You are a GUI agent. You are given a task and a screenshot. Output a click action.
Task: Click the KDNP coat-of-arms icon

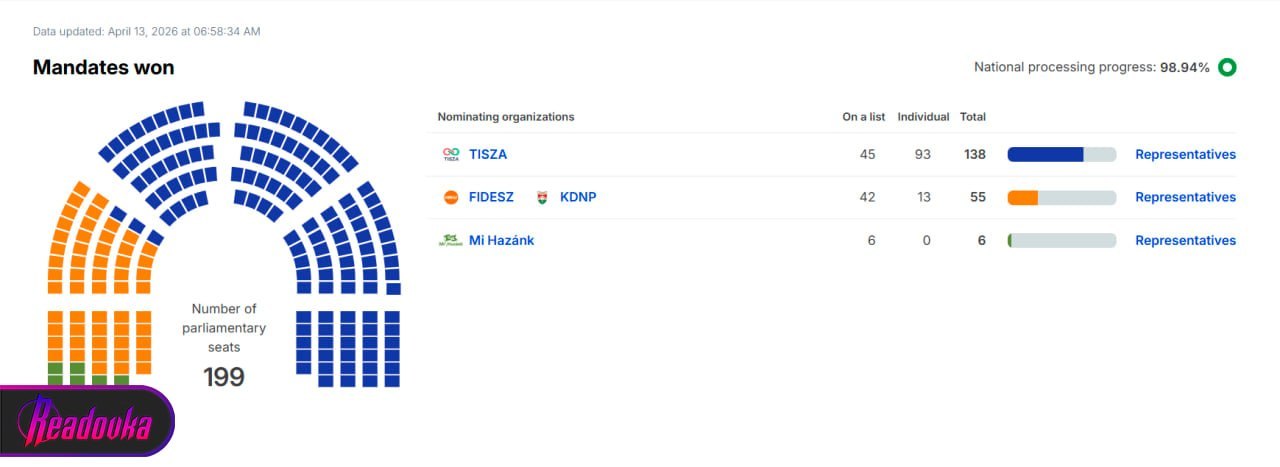click(543, 198)
